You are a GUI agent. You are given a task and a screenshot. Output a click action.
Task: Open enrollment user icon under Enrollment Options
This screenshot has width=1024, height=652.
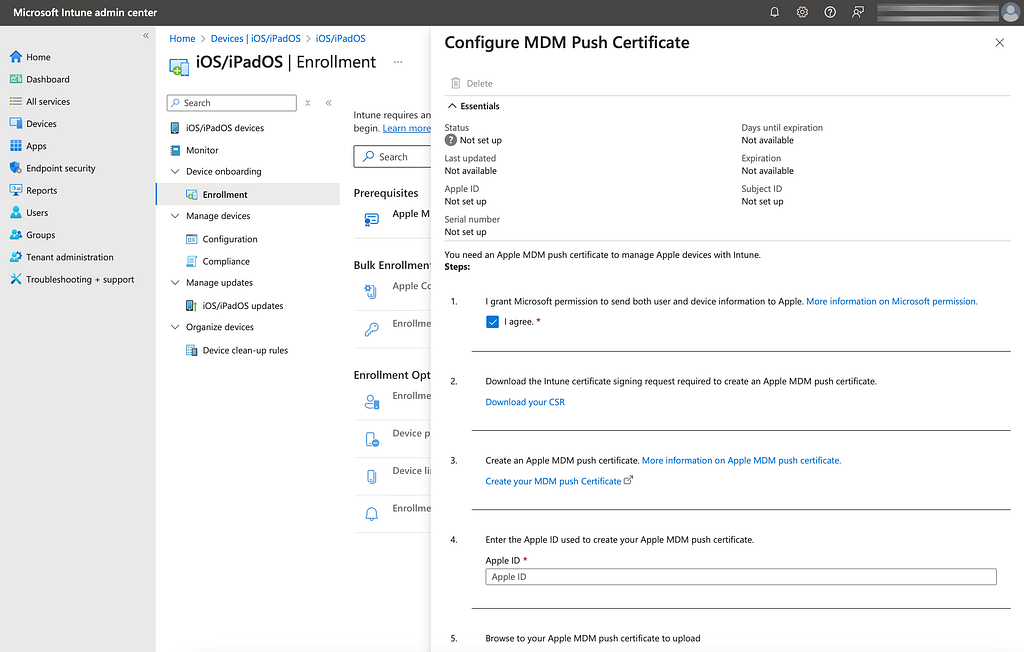pyautogui.click(x=371, y=402)
